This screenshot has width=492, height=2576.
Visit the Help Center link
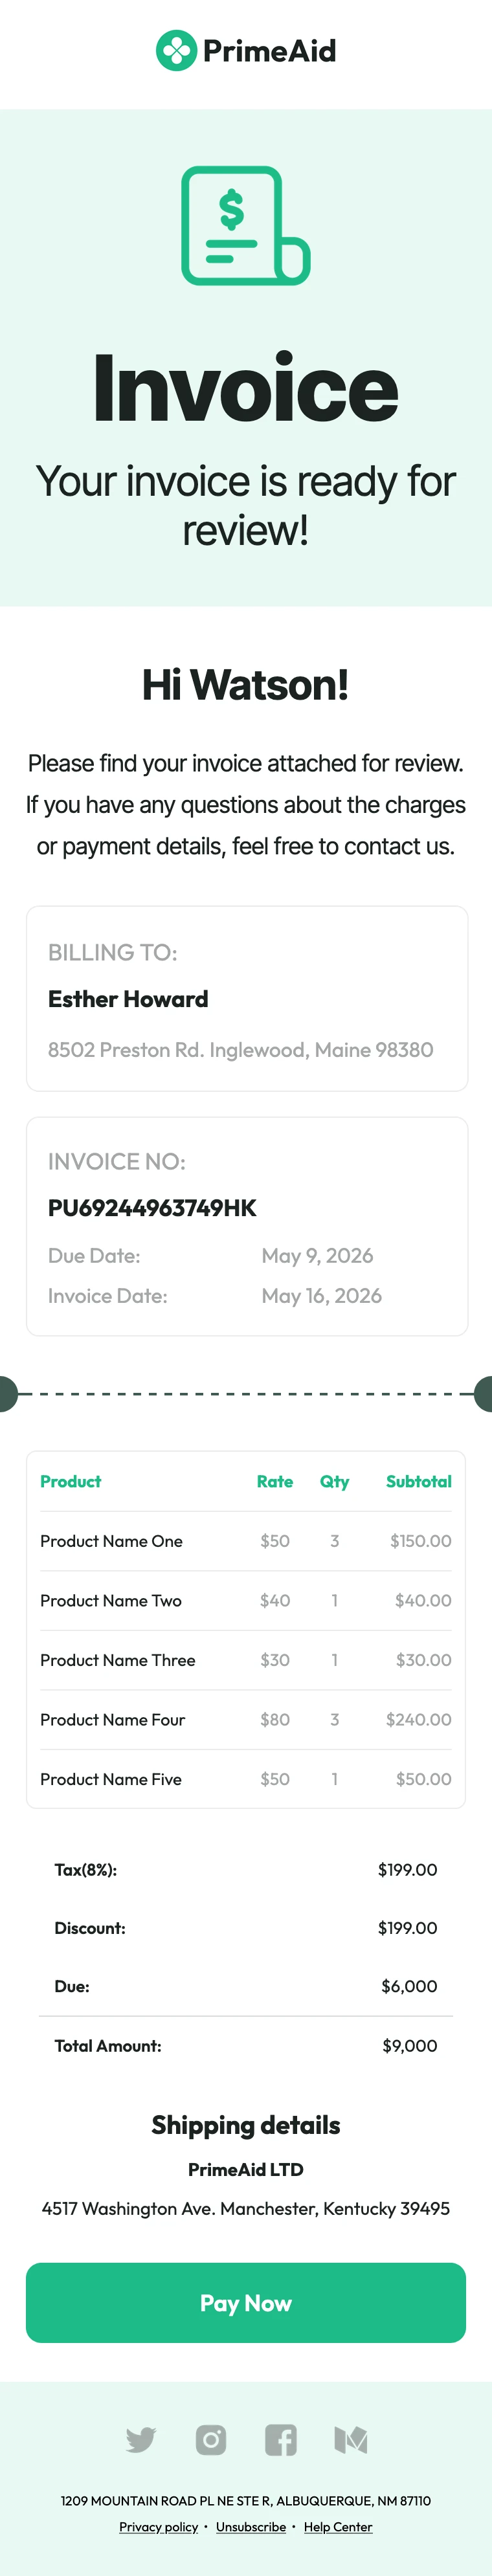338,2526
